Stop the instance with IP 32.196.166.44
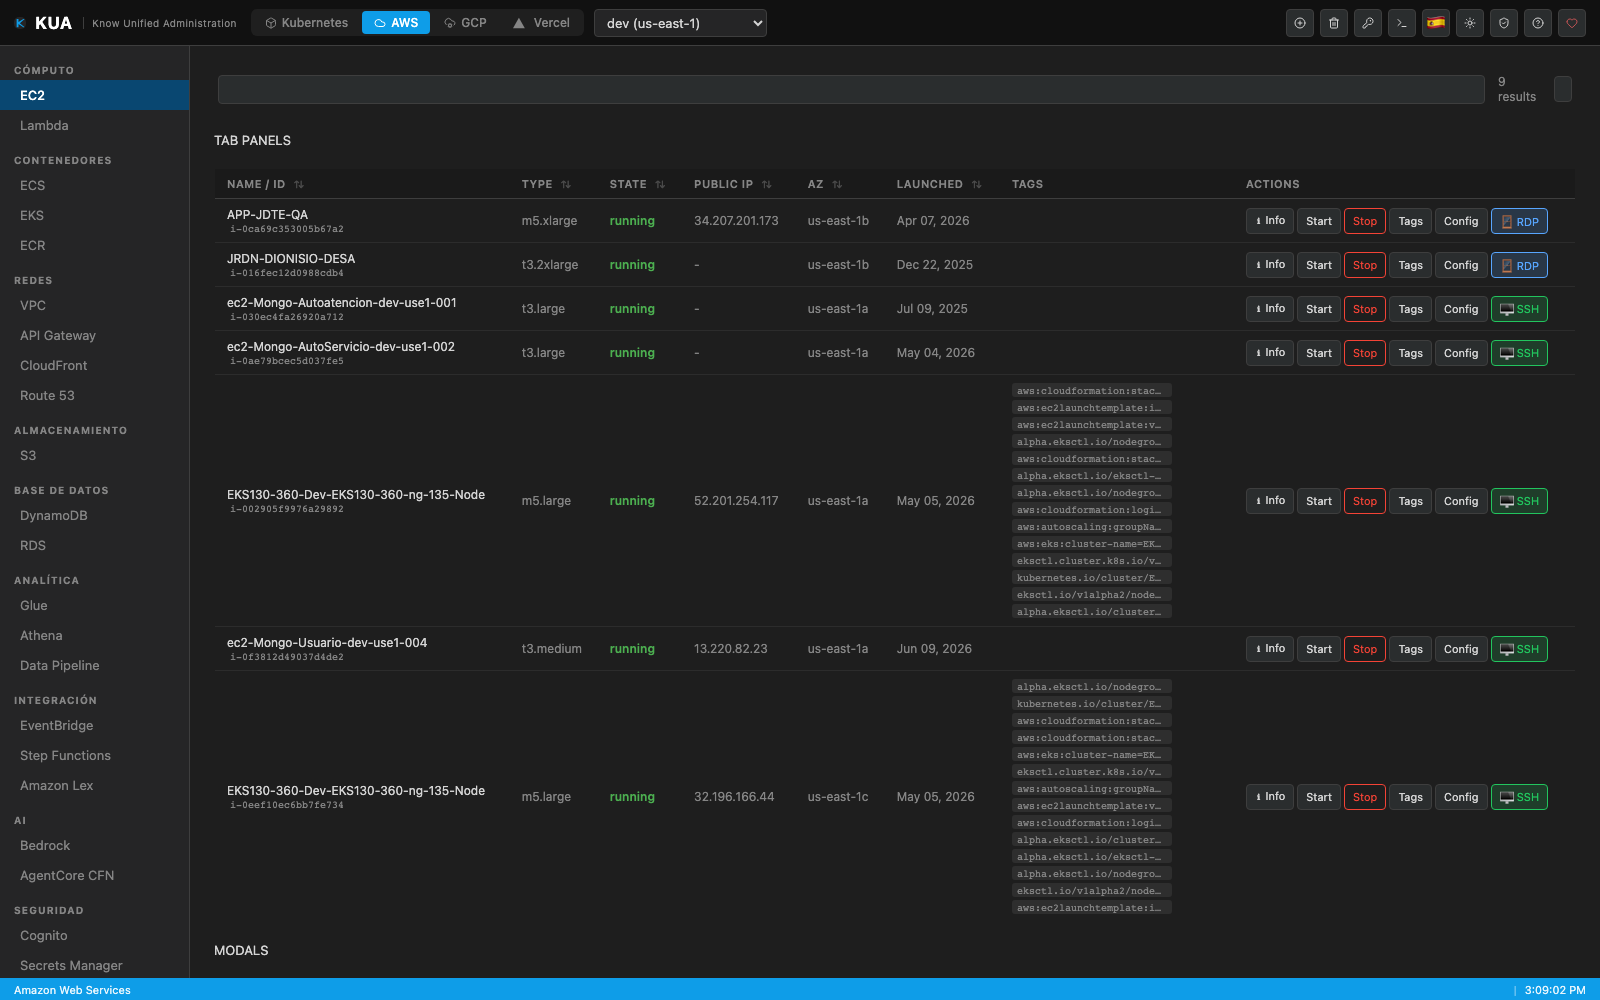 [x=1365, y=797]
